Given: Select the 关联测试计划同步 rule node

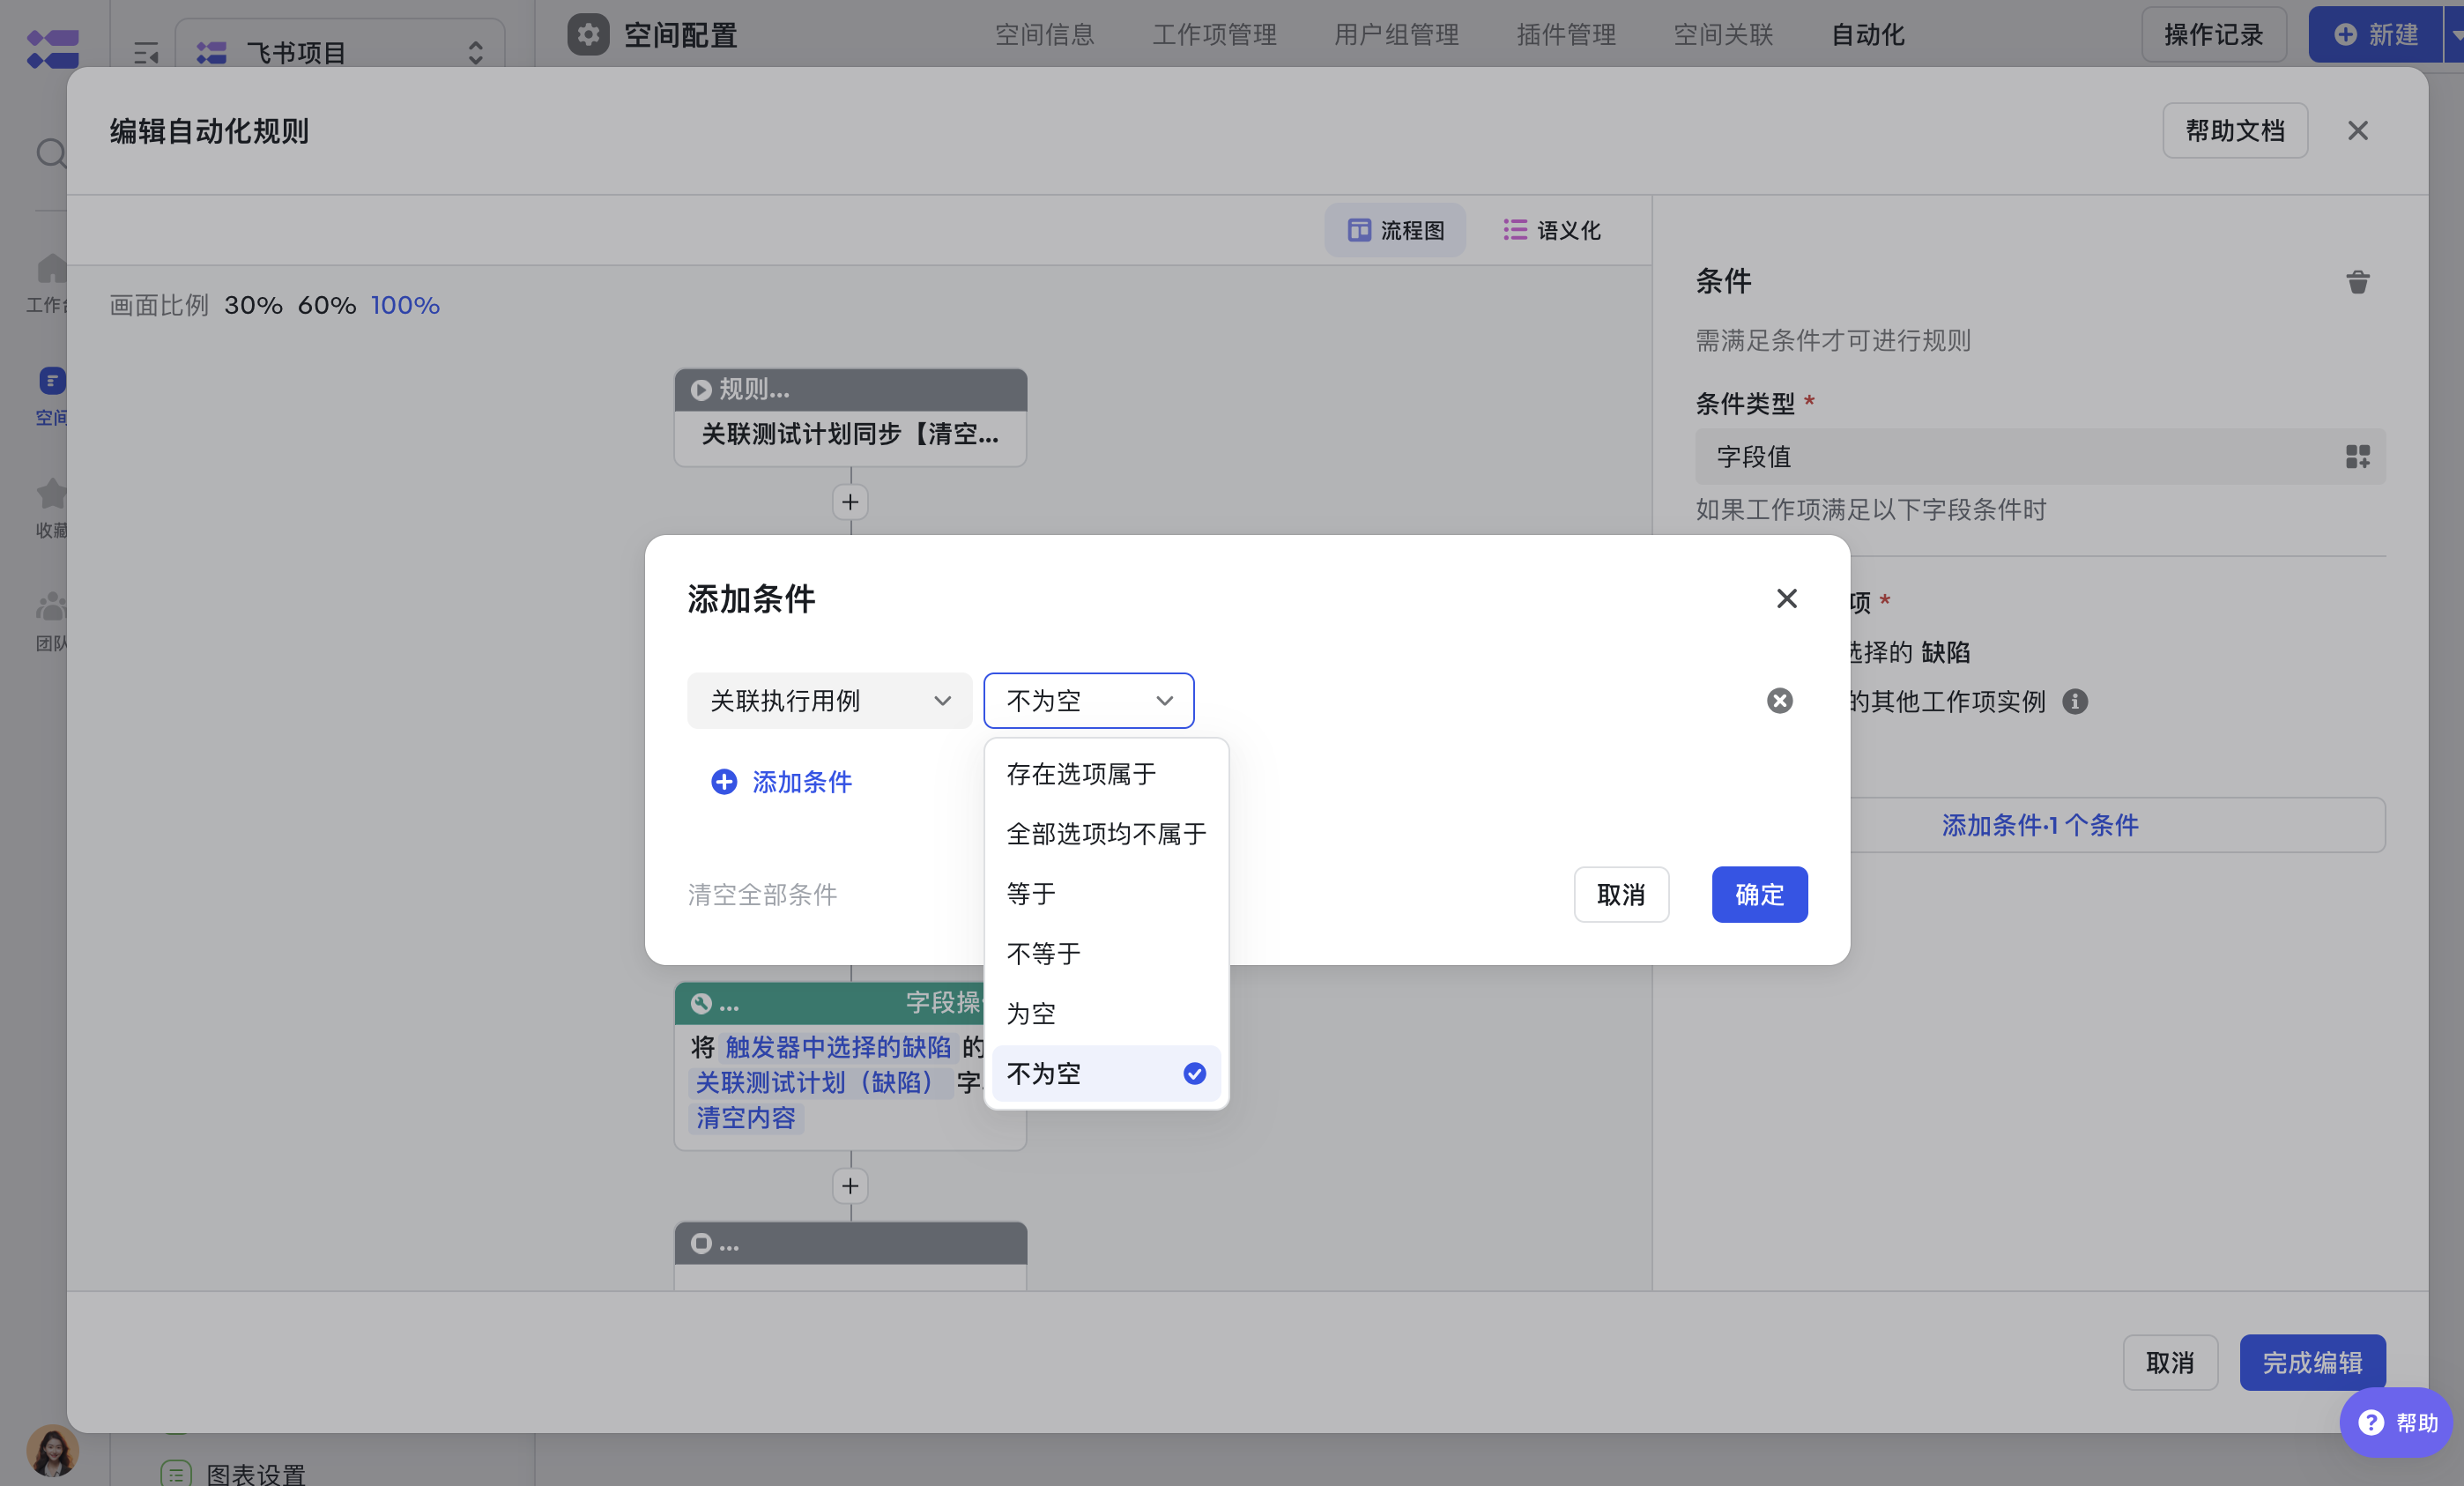Looking at the screenshot, I should [x=850, y=418].
